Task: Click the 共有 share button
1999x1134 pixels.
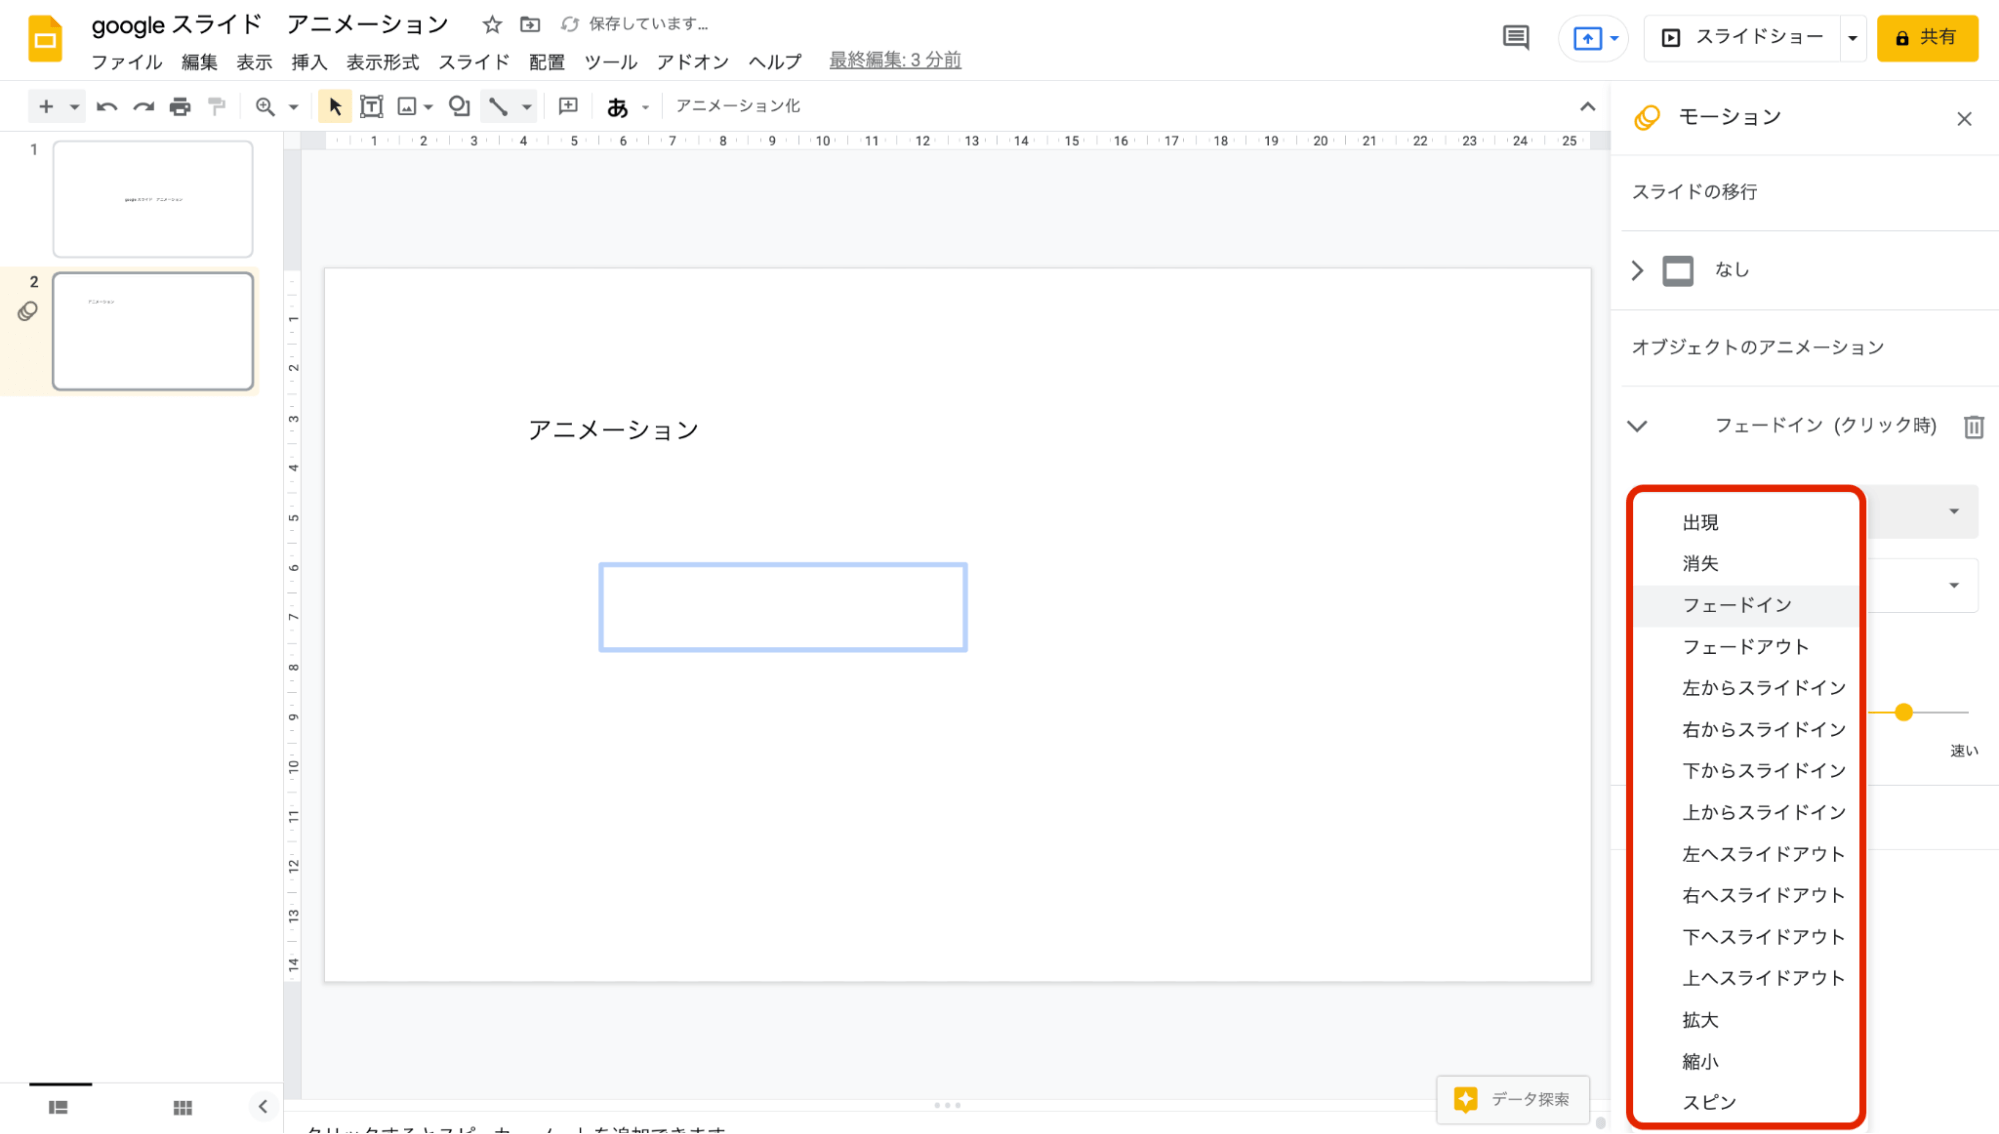Action: click(x=1927, y=38)
